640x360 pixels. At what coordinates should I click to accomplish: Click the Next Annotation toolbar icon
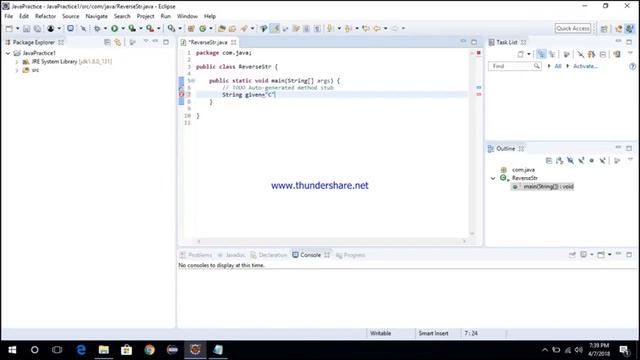click(330, 29)
